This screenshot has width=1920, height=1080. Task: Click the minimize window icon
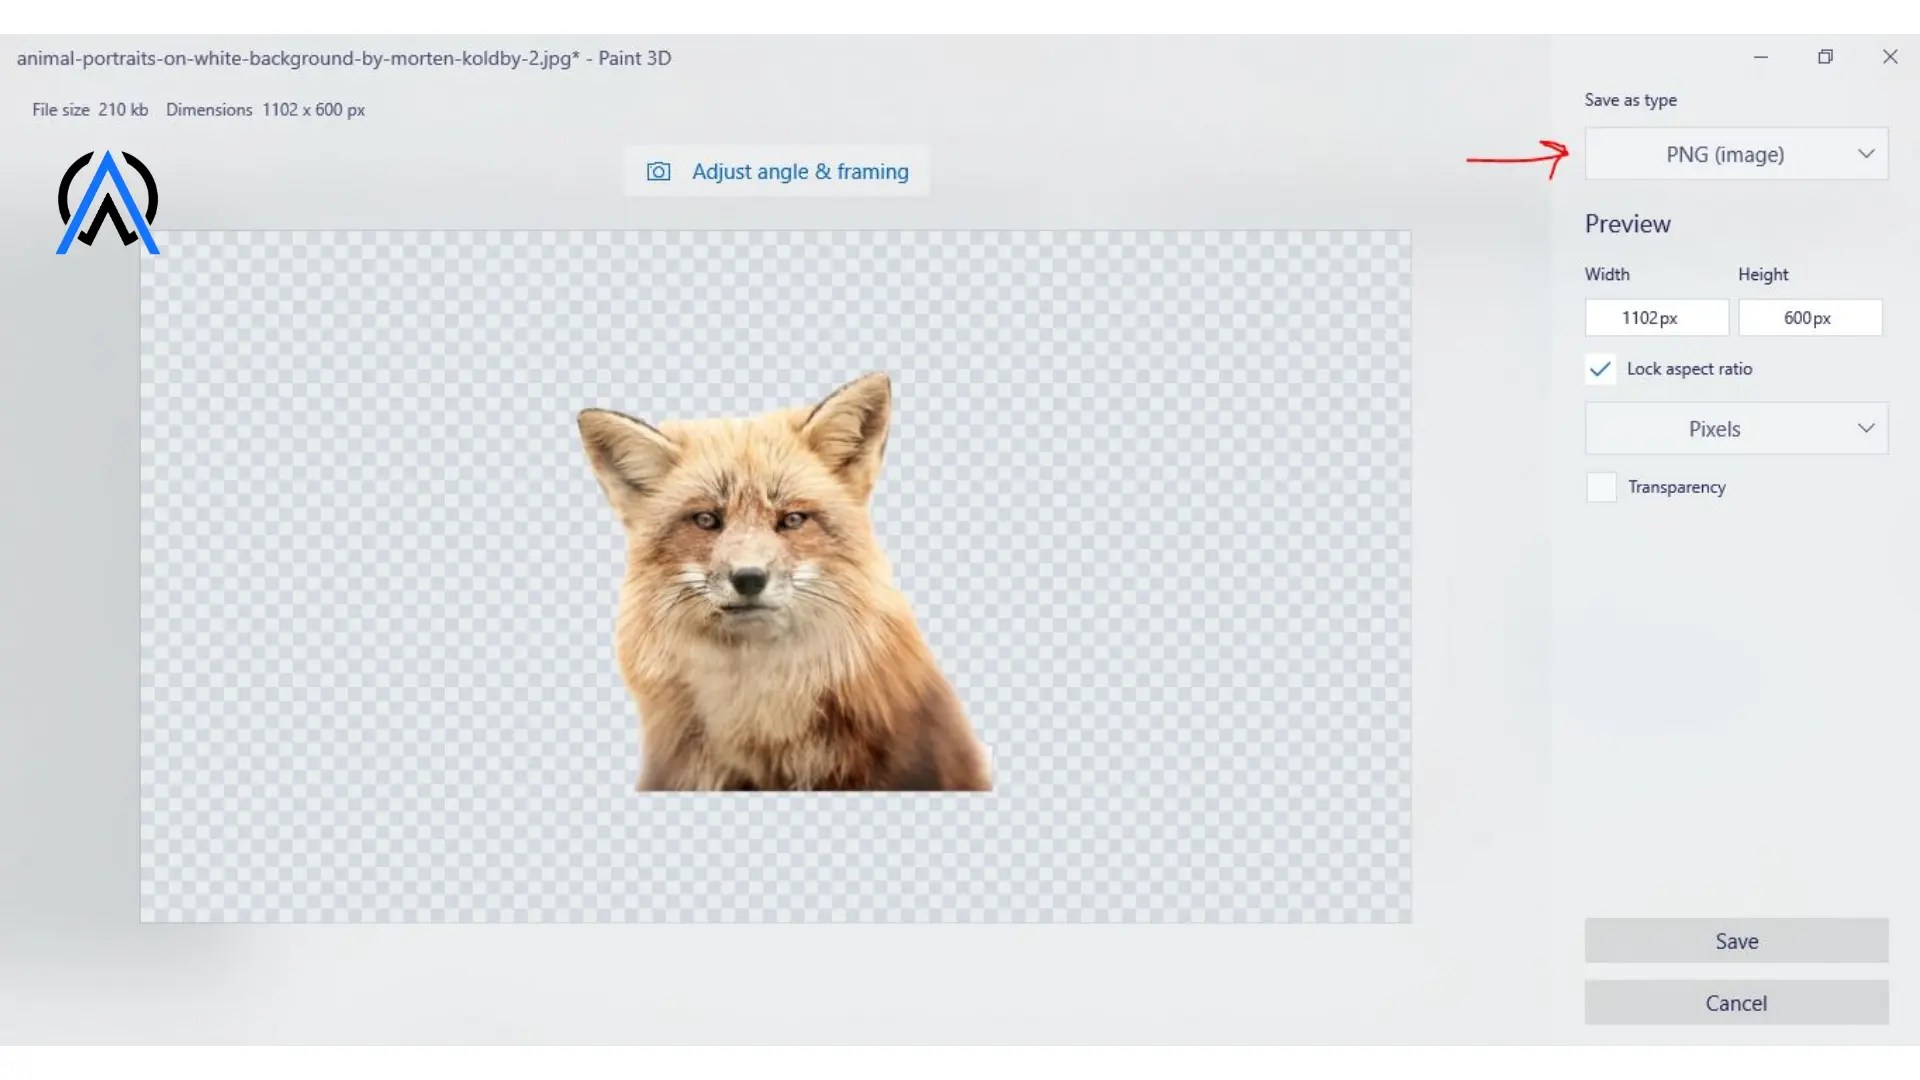point(1760,57)
